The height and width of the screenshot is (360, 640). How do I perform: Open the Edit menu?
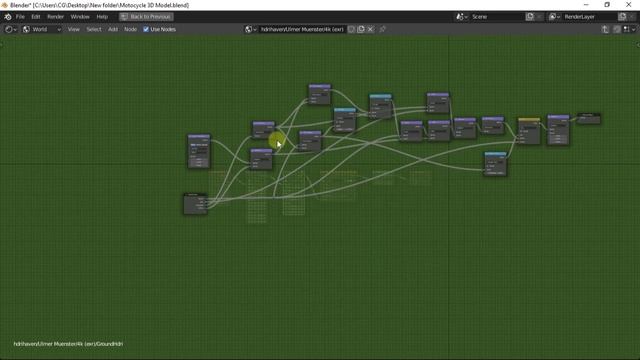click(x=36, y=17)
